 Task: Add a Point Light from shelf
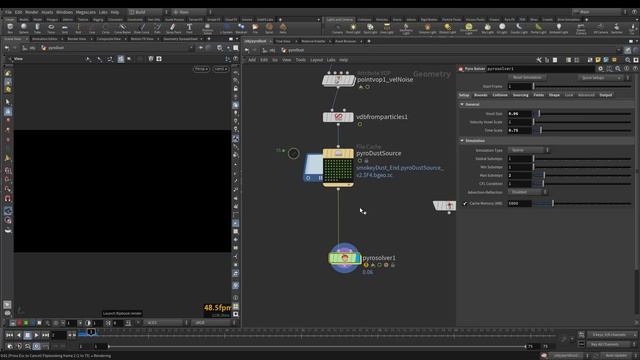[x=353, y=29]
